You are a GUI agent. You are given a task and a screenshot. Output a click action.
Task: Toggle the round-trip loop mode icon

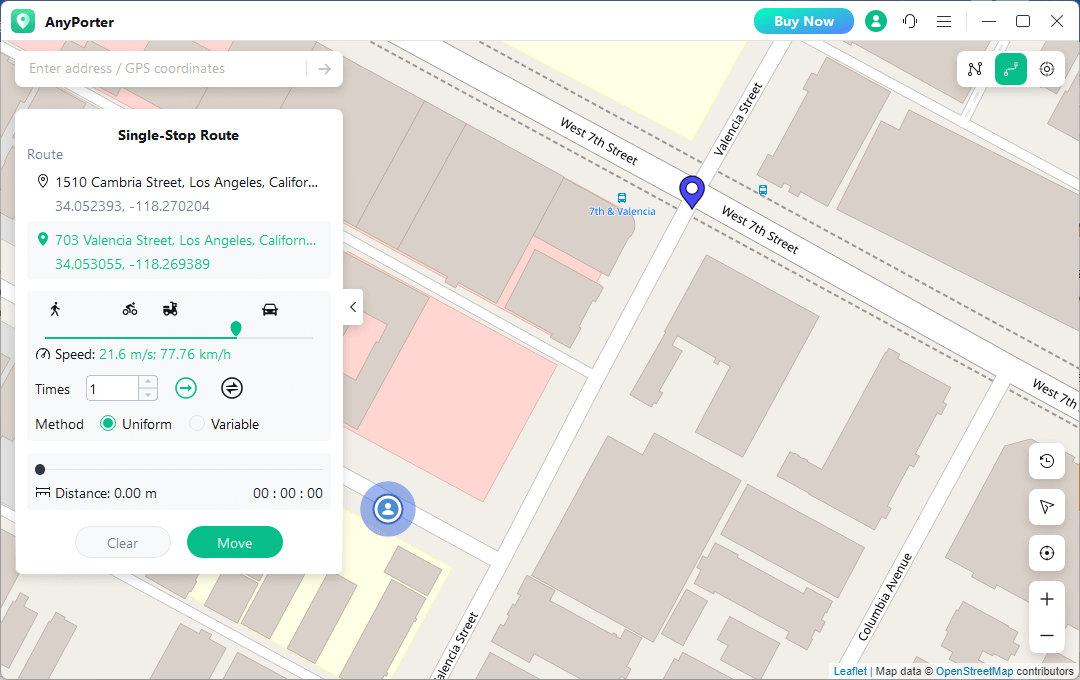click(232, 388)
